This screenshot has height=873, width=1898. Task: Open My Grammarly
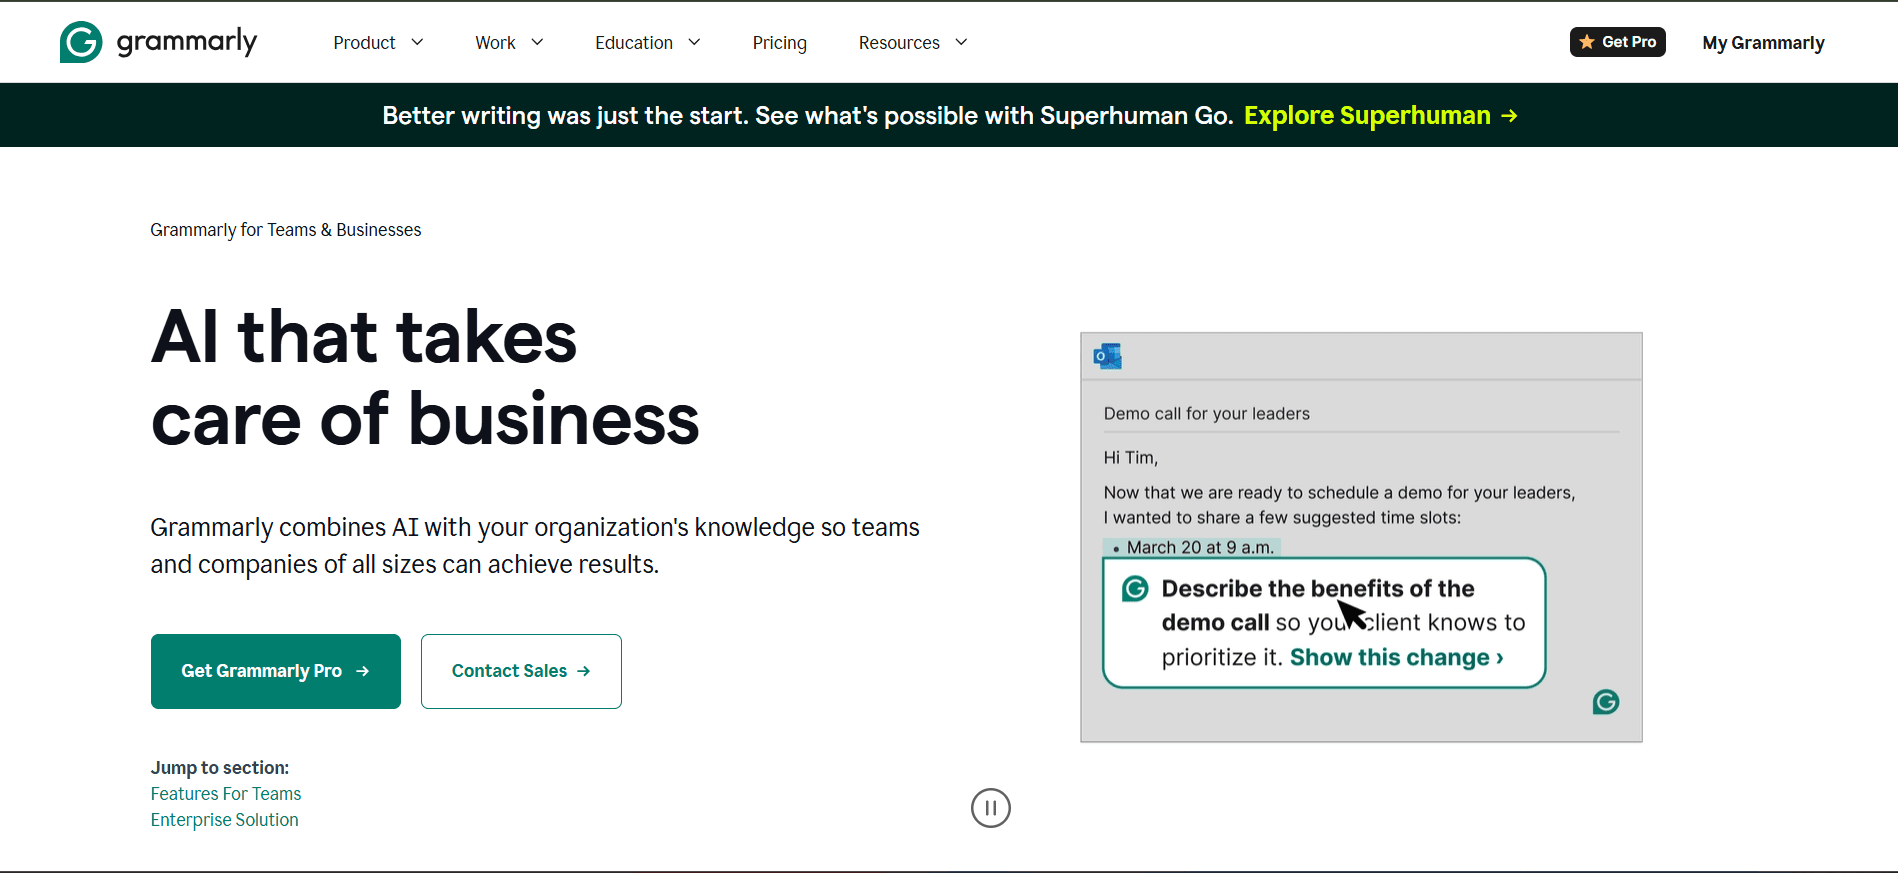(1764, 43)
